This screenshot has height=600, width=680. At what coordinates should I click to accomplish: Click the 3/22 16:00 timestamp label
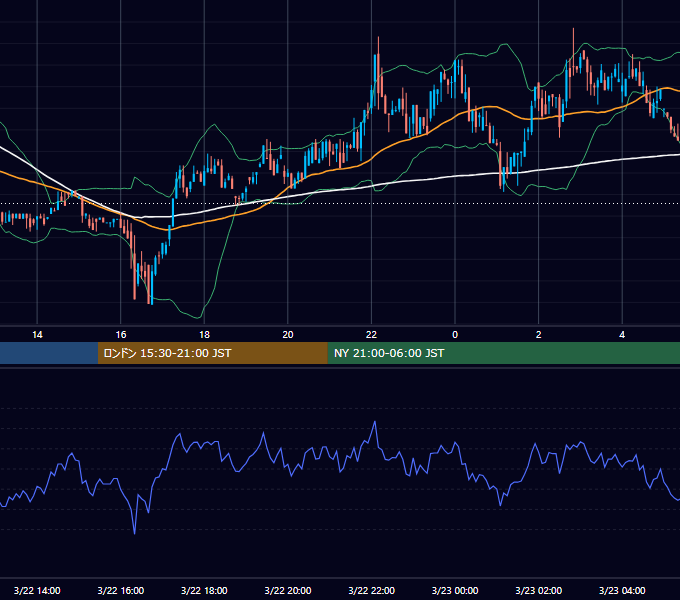[121, 590]
